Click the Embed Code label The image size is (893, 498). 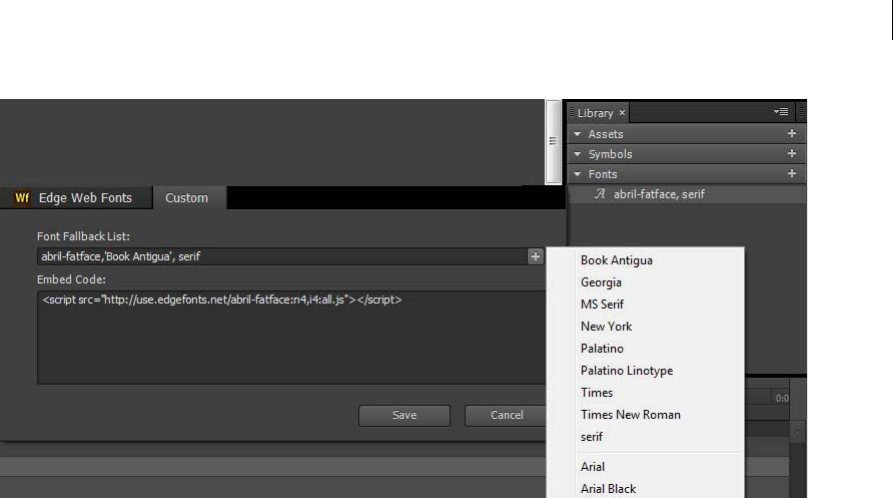pos(71,280)
